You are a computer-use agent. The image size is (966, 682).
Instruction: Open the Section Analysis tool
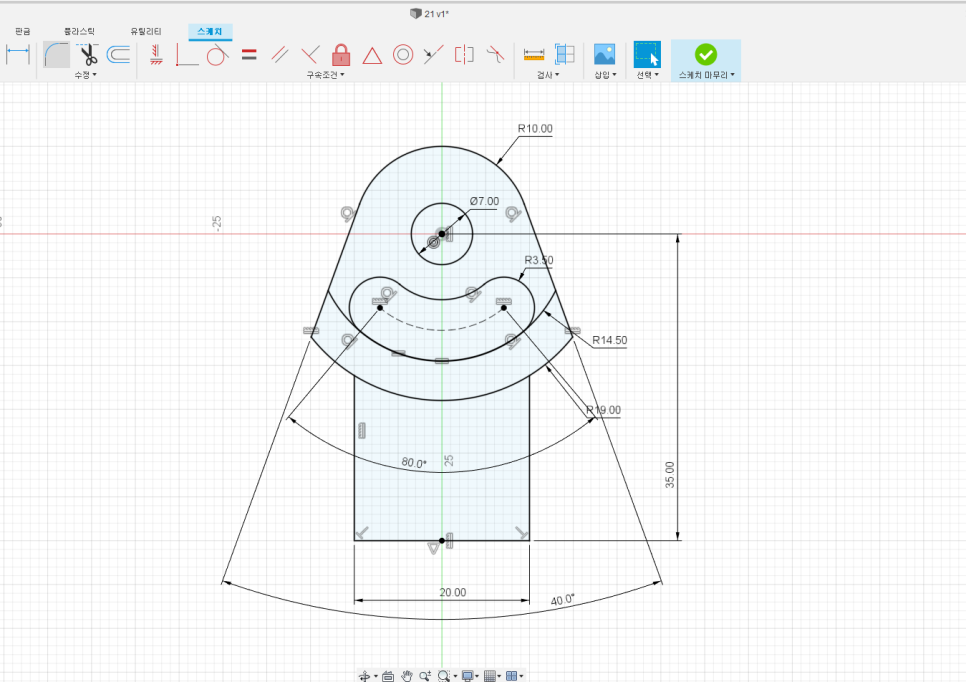click(564, 55)
